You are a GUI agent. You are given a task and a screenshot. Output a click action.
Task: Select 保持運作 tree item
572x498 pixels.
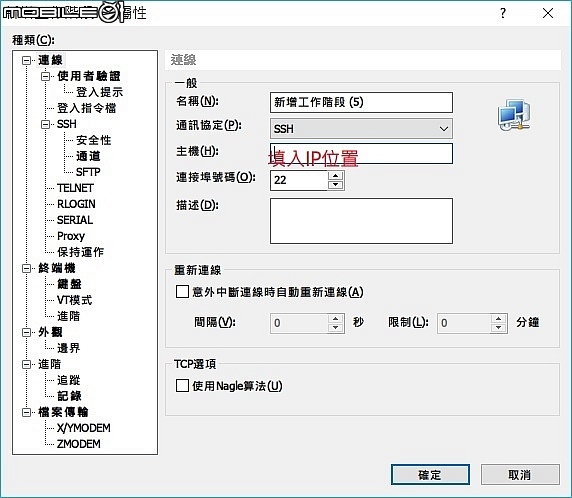pyautogui.click(x=80, y=252)
